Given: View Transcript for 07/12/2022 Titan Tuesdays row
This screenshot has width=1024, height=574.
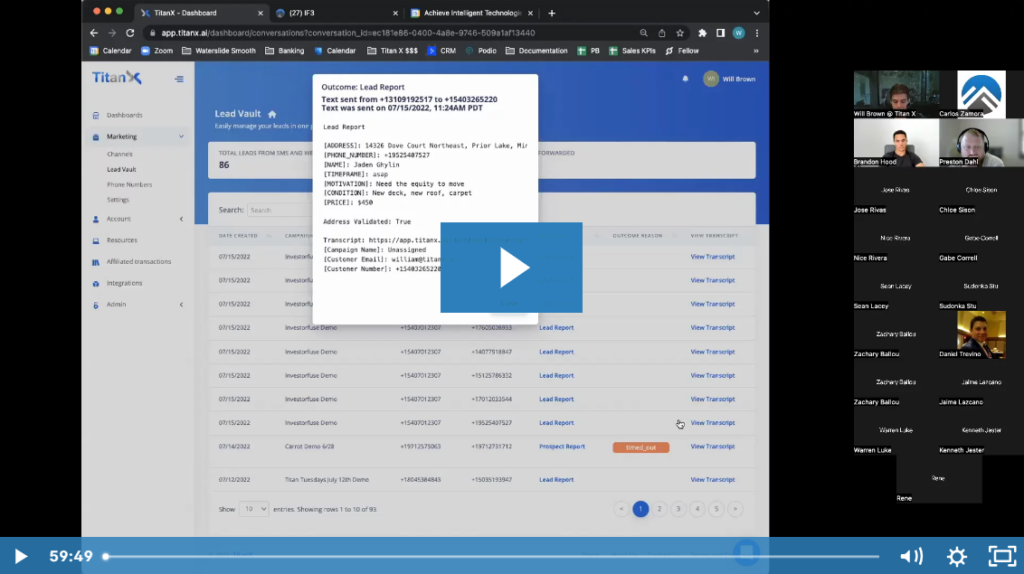Looking at the screenshot, I should tap(712, 479).
